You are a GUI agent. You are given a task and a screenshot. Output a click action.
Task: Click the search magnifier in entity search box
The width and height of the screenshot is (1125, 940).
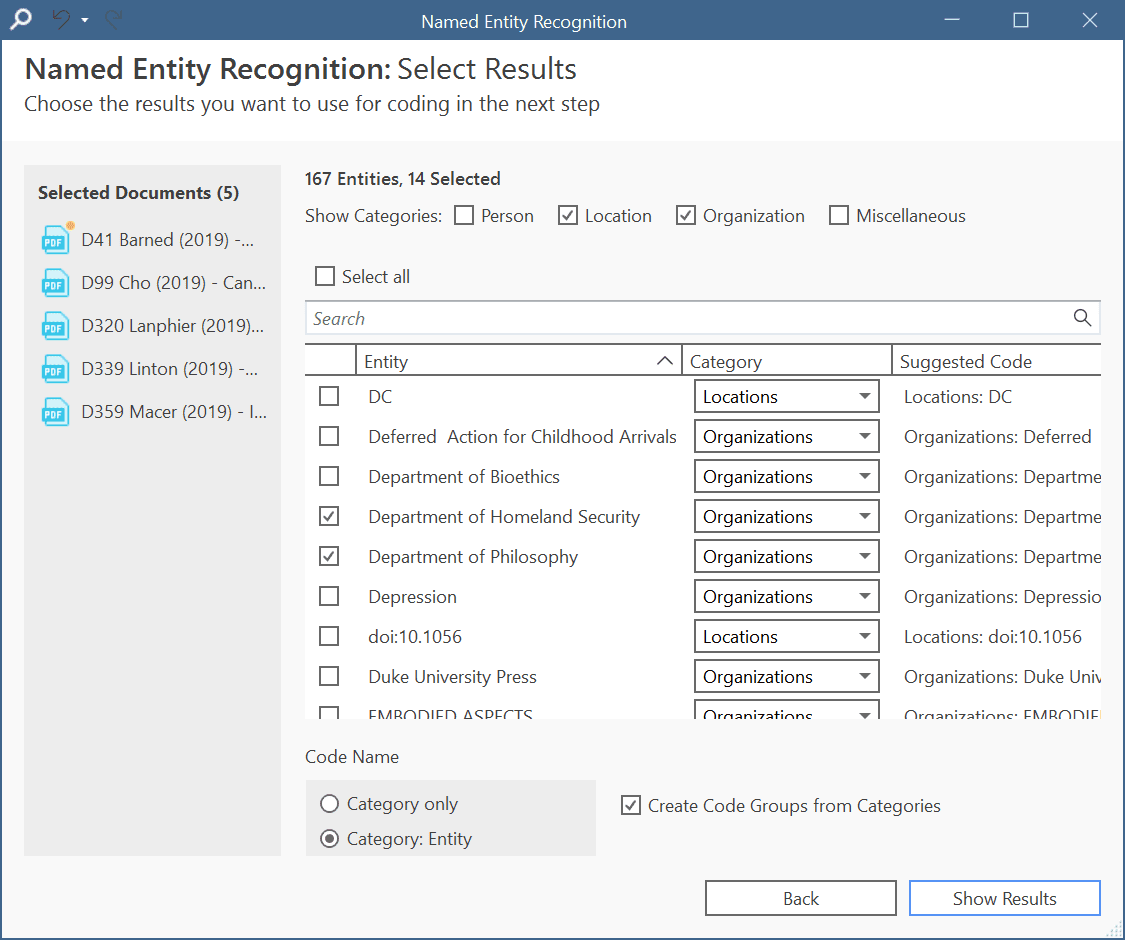pyautogui.click(x=1082, y=318)
